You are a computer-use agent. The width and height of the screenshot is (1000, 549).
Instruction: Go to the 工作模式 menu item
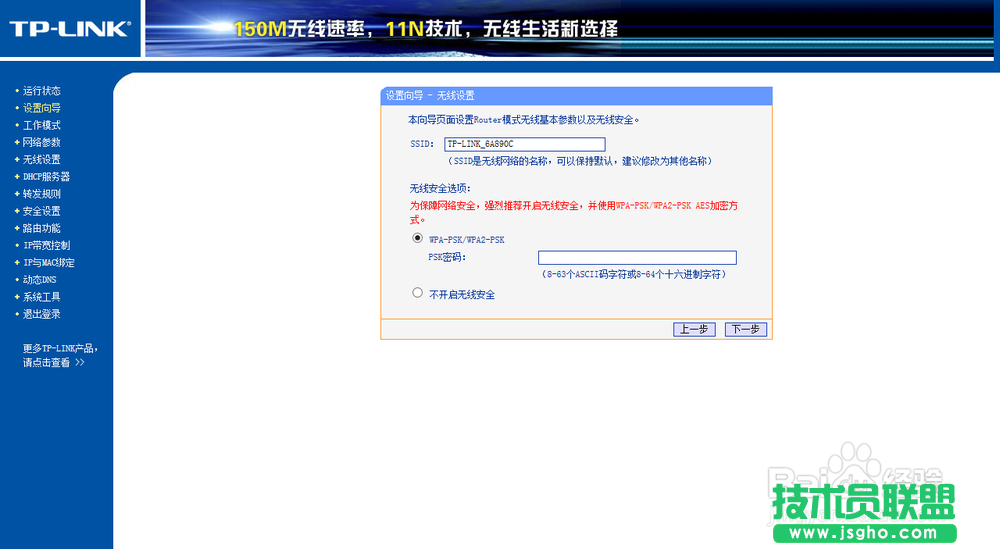click(x=42, y=125)
